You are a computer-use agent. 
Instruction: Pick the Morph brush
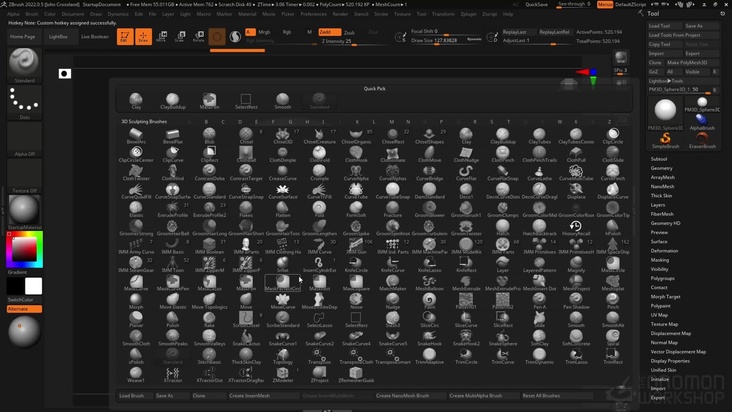click(136, 301)
